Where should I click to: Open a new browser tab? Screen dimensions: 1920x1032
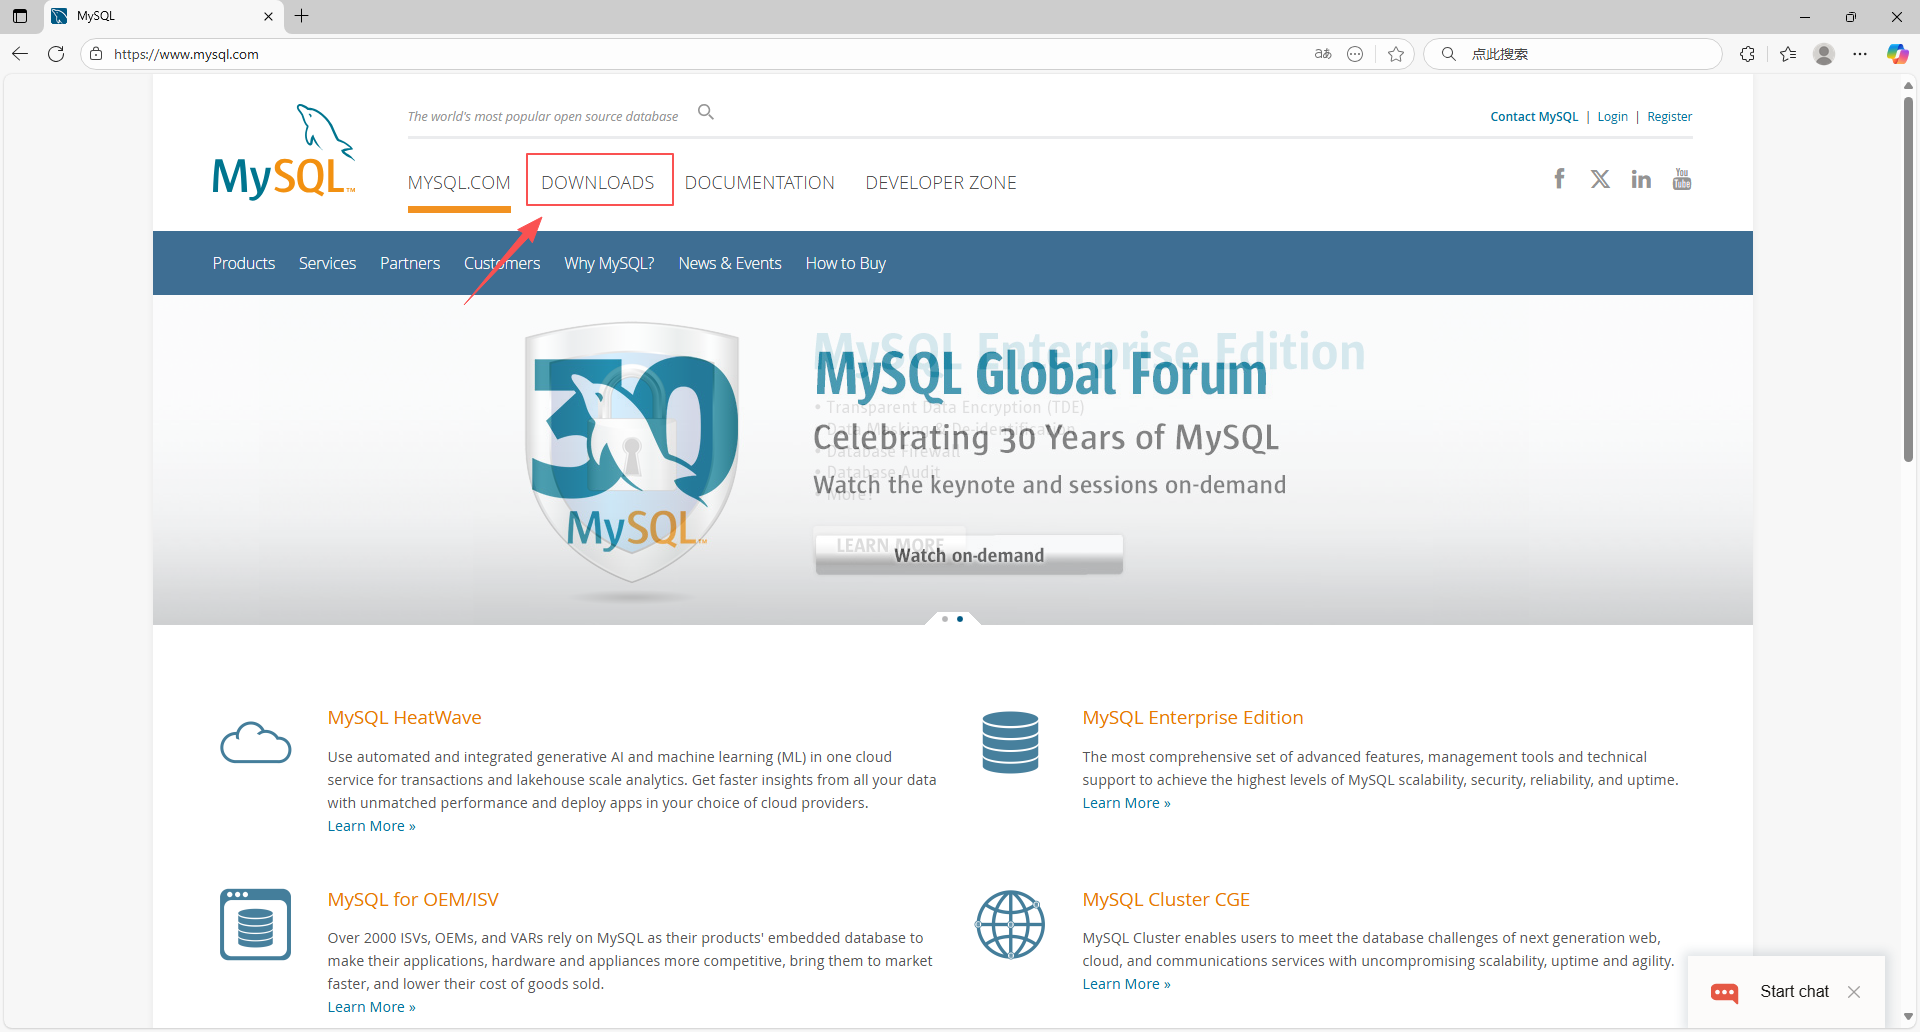302,16
